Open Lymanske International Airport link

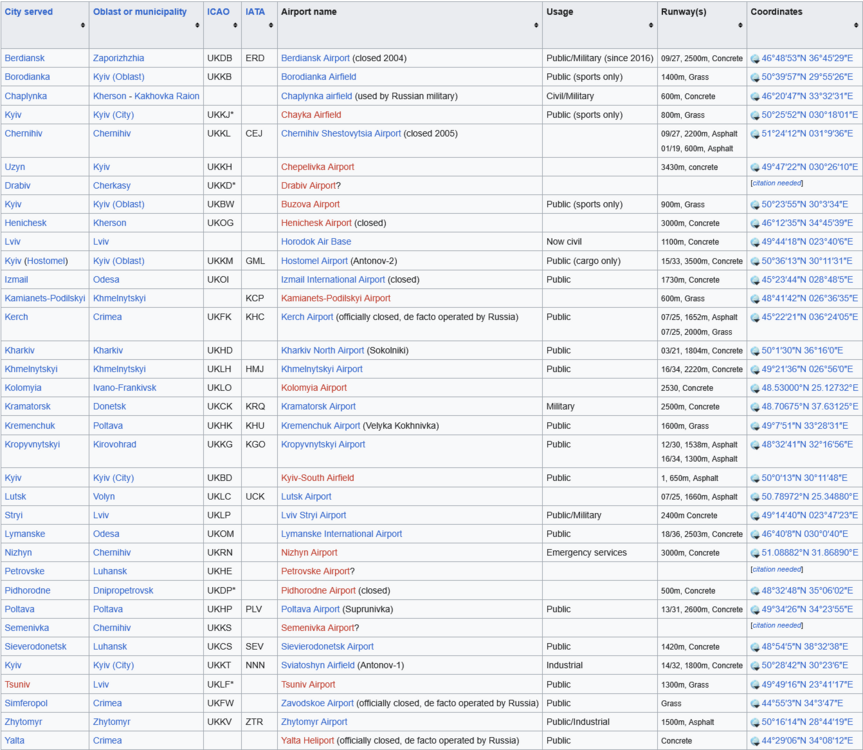click(342, 534)
